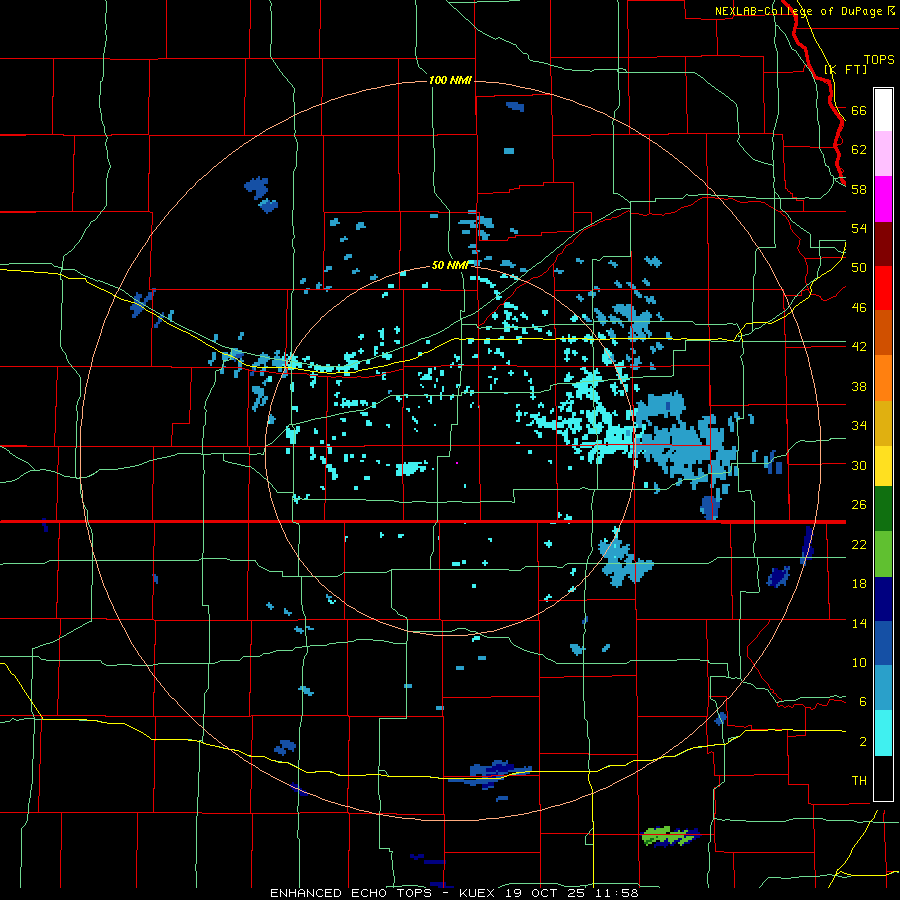
Task: Click the 14 value on the scale
Action: pyautogui.click(x=859, y=623)
